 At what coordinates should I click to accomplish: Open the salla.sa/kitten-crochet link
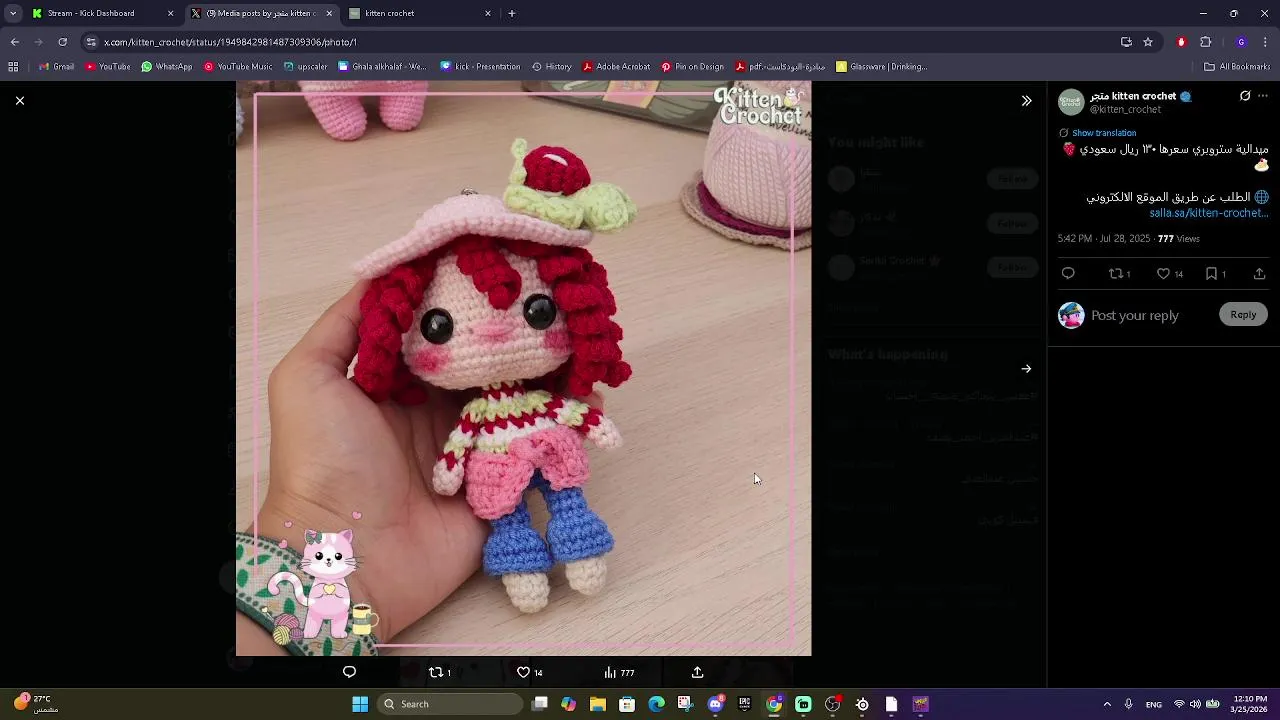1209,213
